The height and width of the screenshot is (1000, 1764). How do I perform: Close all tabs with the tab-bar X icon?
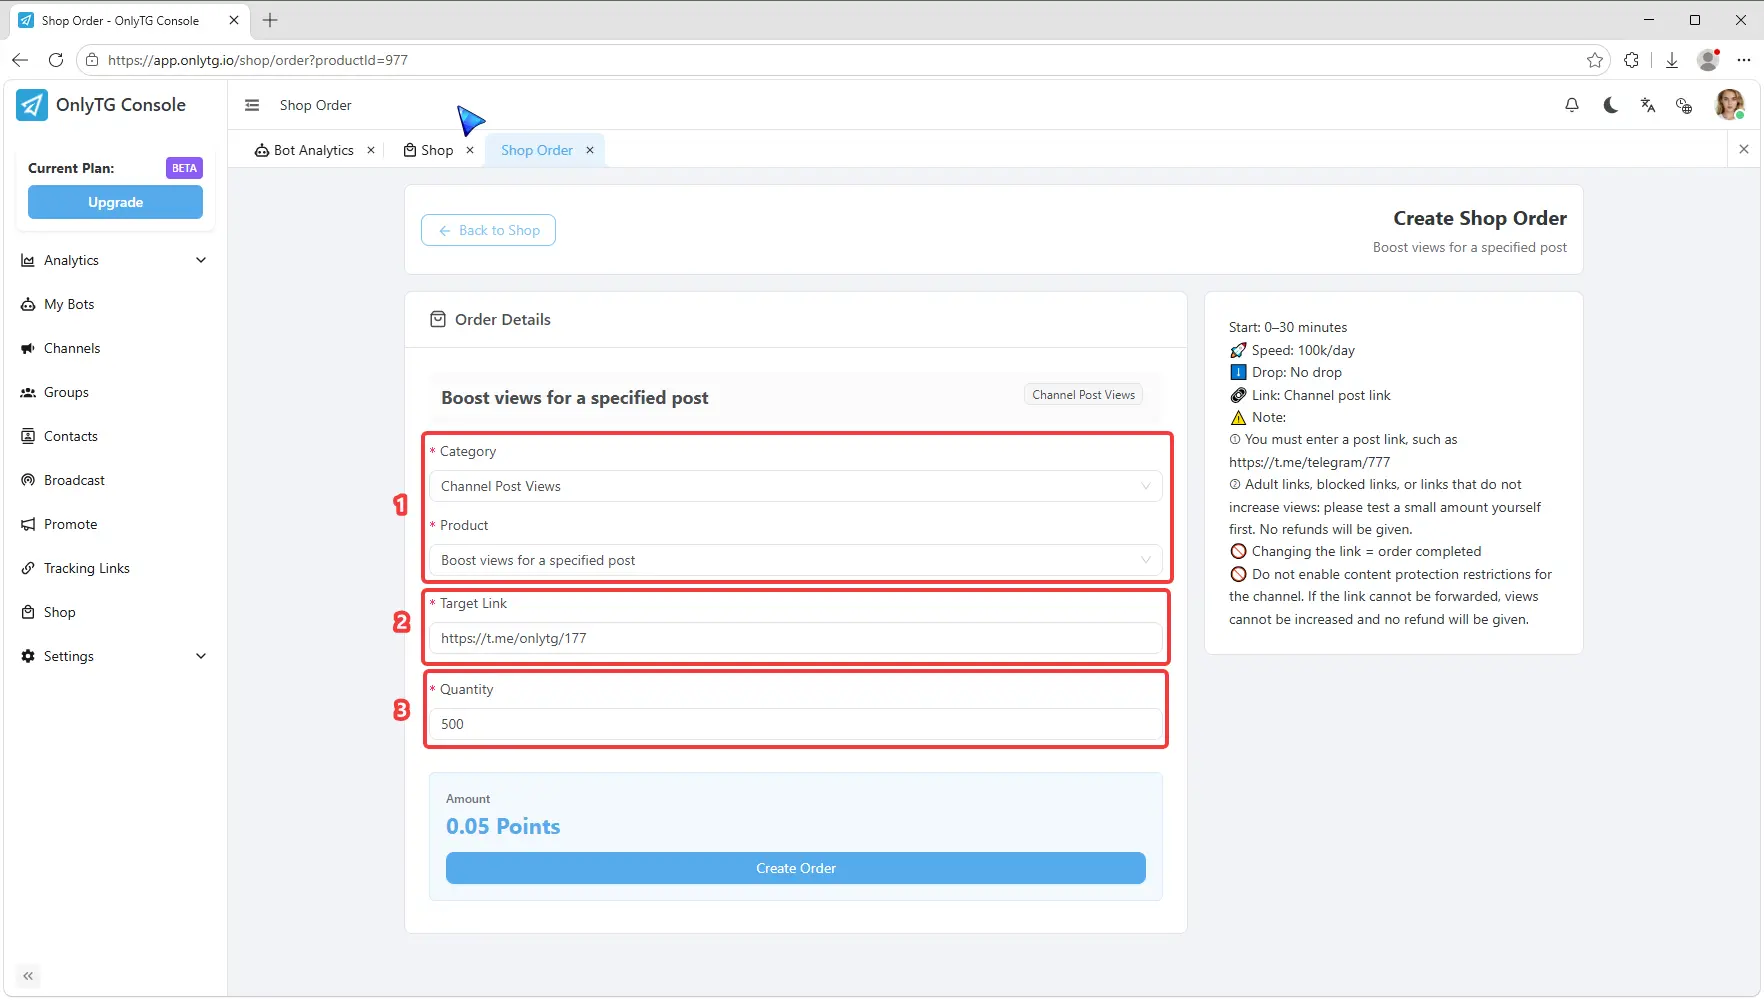(x=1744, y=149)
